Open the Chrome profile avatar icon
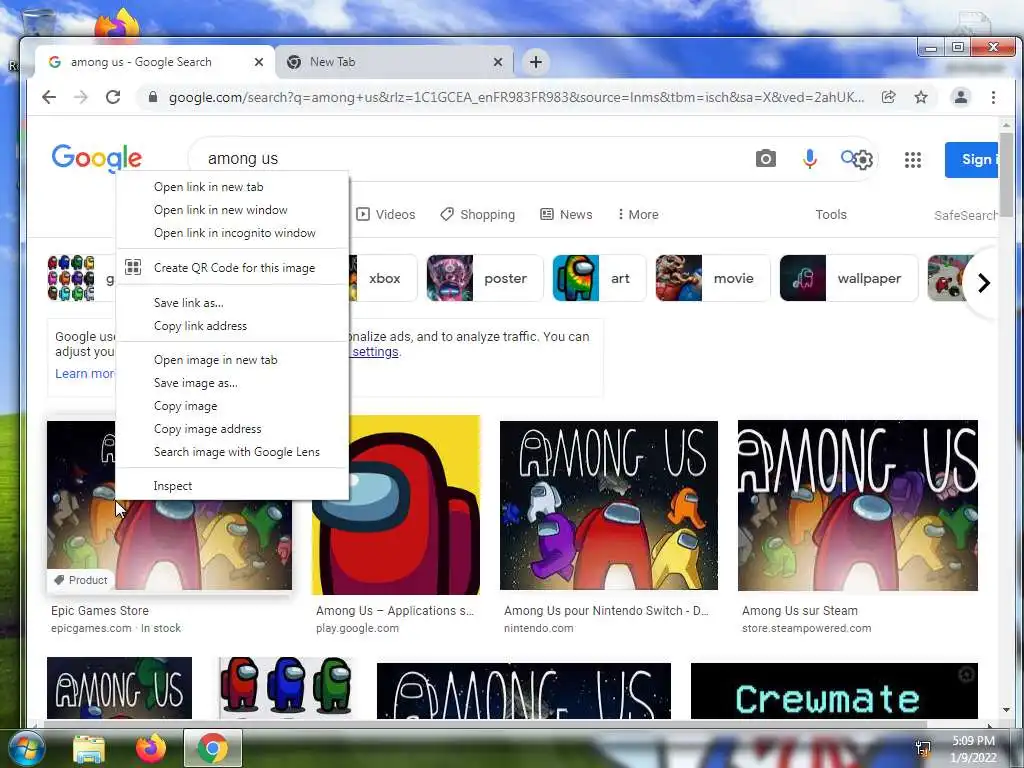Image resolution: width=1024 pixels, height=768 pixels. [x=961, y=97]
